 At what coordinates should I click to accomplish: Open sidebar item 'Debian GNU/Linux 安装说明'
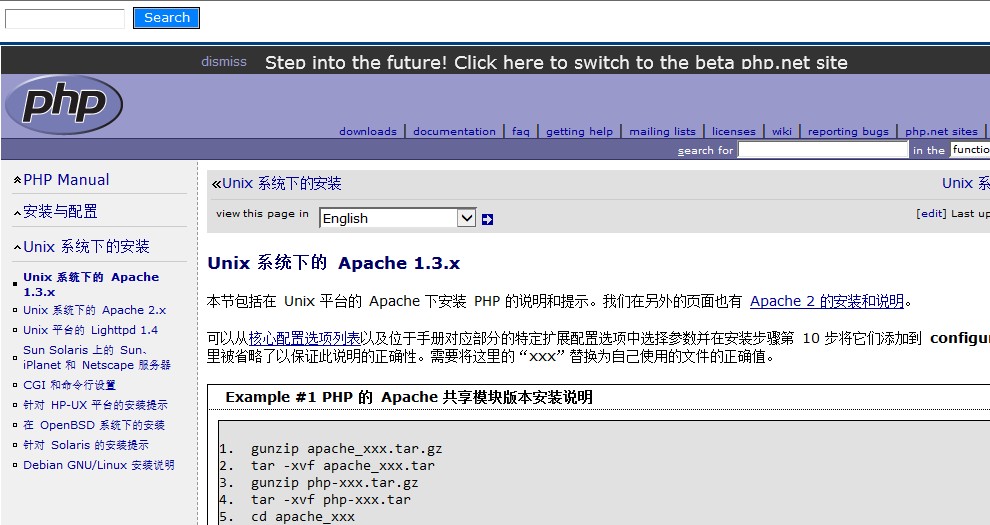click(98, 465)
